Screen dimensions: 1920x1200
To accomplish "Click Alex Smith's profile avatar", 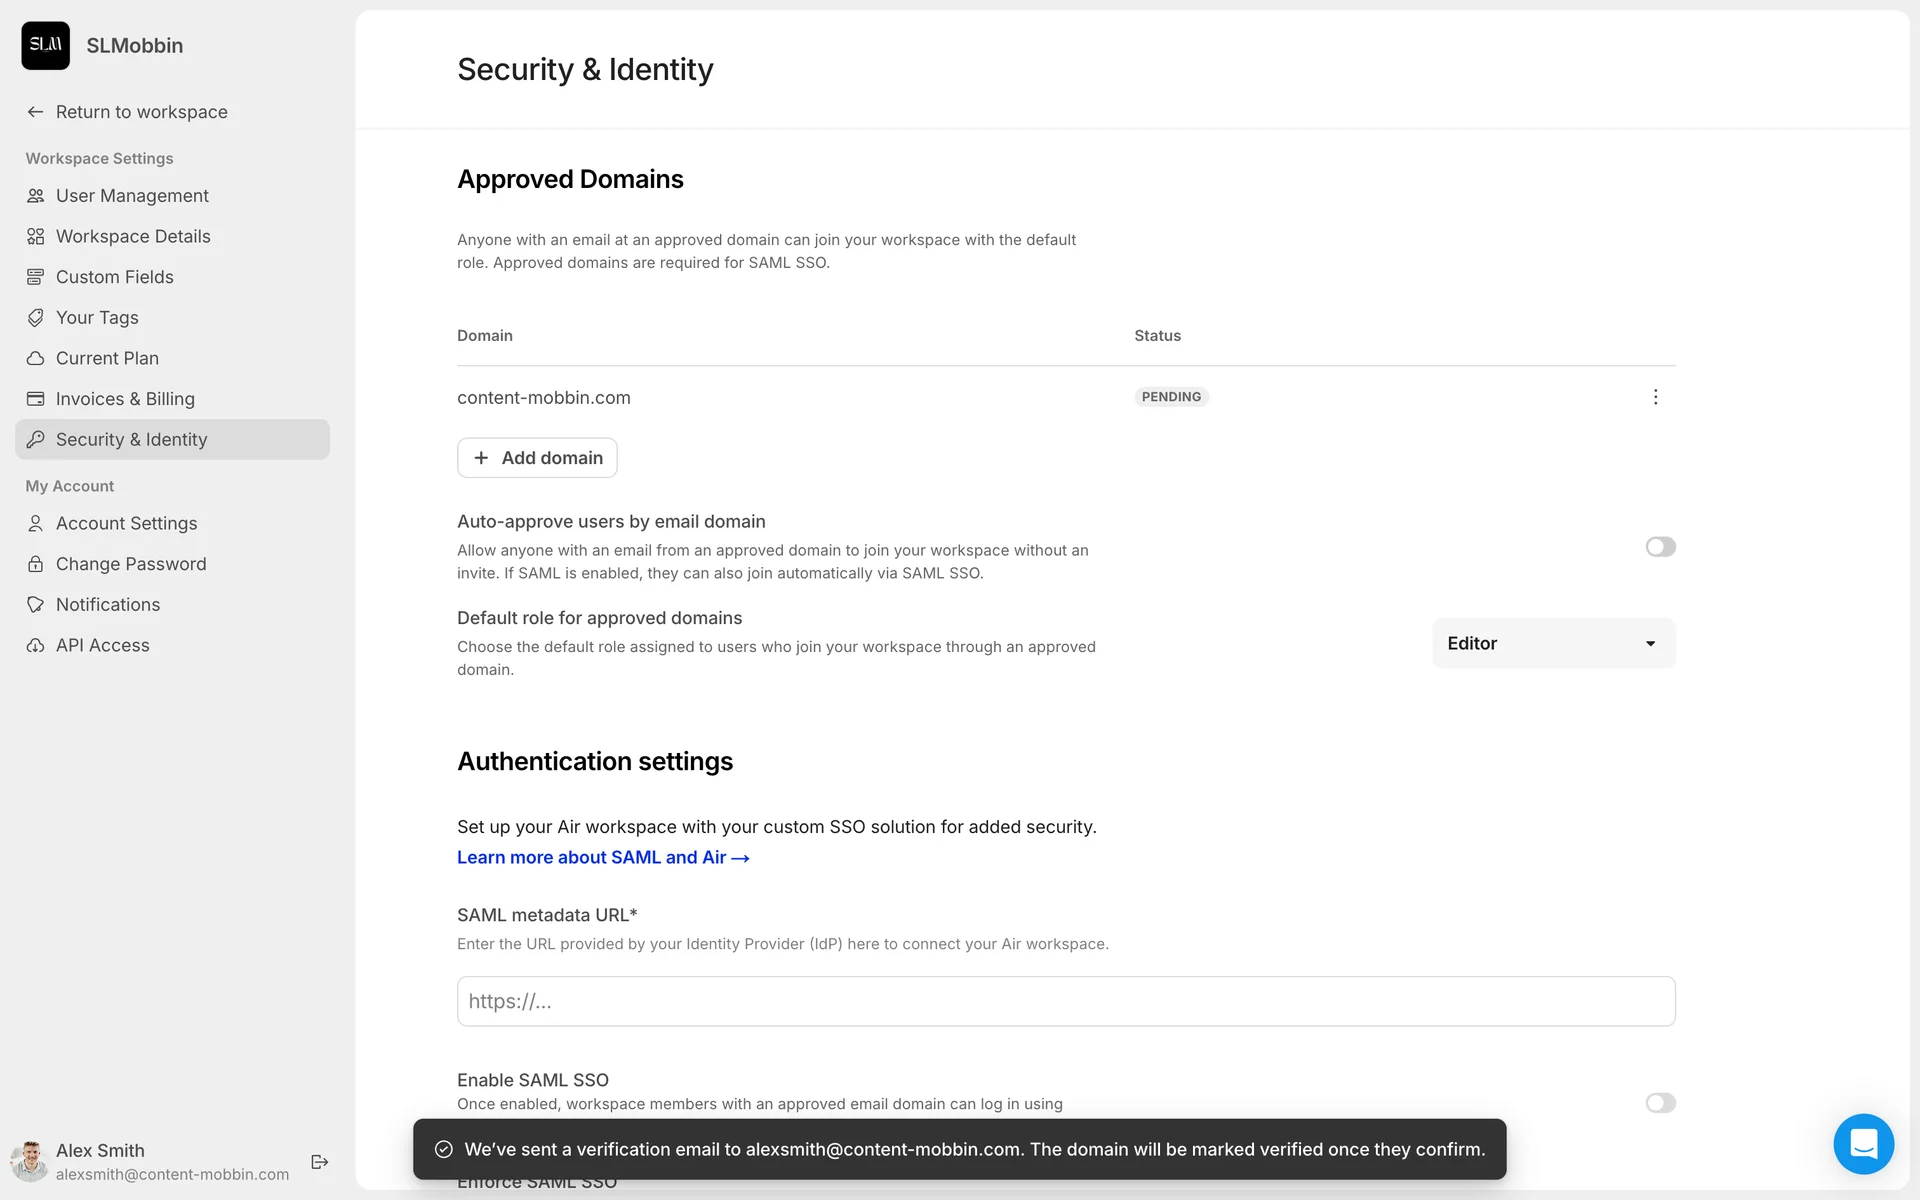I will pos(30,1161).
